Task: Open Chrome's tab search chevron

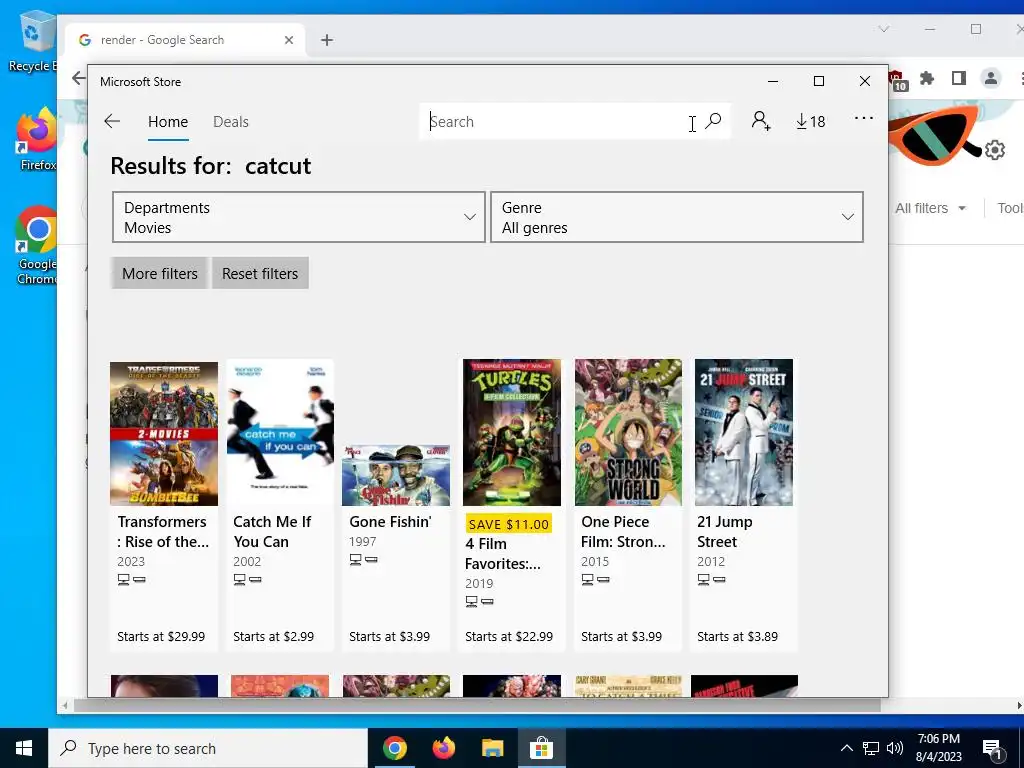Action: (884, 29)
